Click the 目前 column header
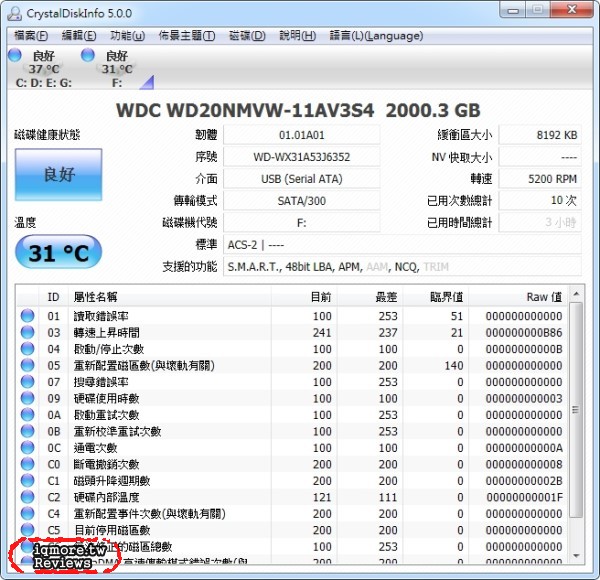The height and width of the screenshot is (580, 600). (x=304, y=297)
